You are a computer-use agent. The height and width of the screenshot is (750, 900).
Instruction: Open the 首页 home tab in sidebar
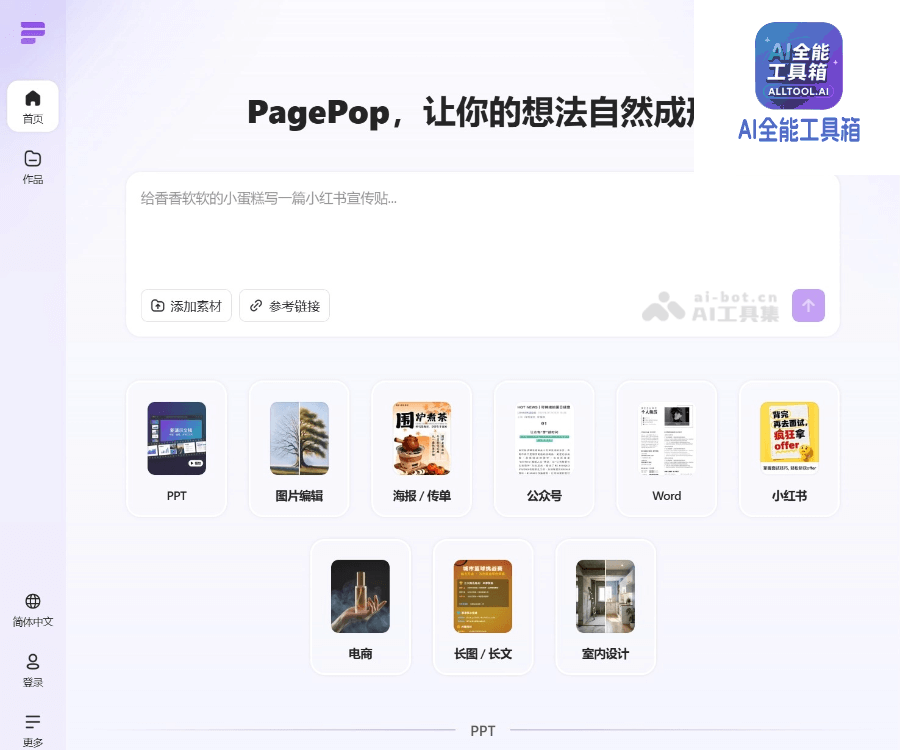pos(33,106)
